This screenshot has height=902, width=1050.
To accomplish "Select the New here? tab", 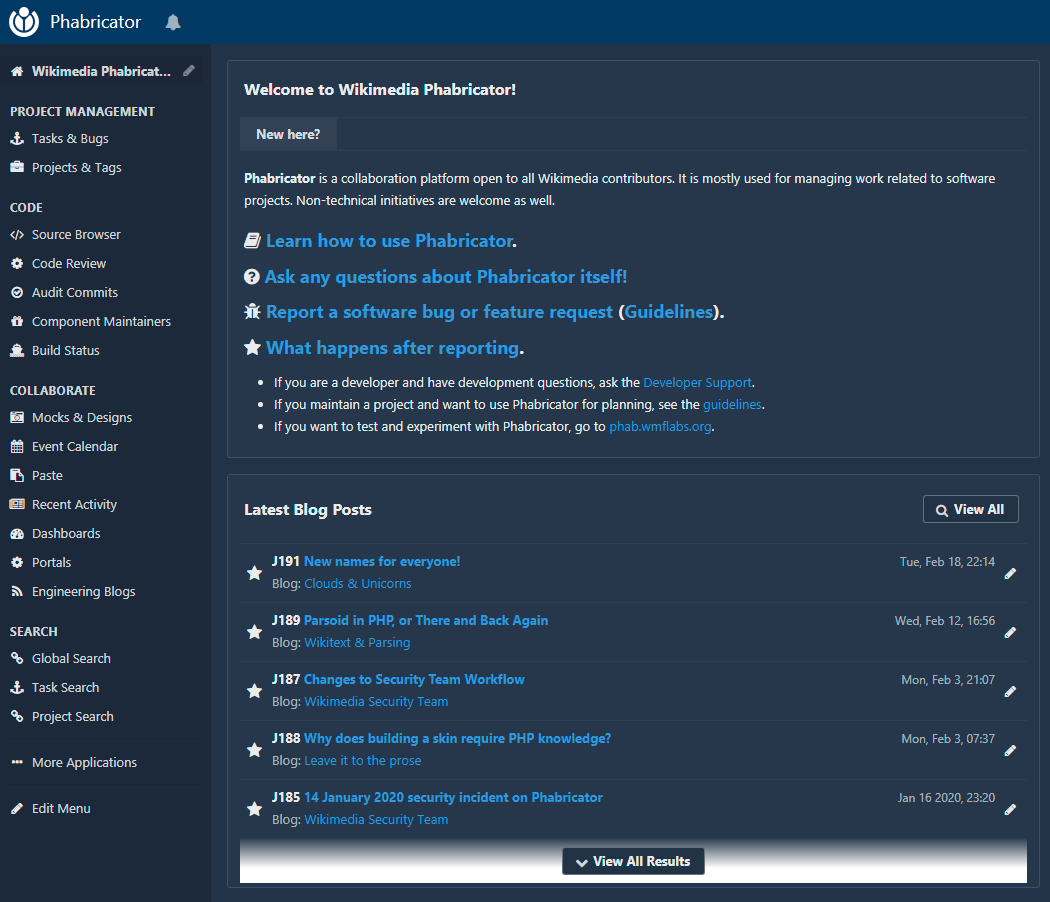I will coord(288,134).
